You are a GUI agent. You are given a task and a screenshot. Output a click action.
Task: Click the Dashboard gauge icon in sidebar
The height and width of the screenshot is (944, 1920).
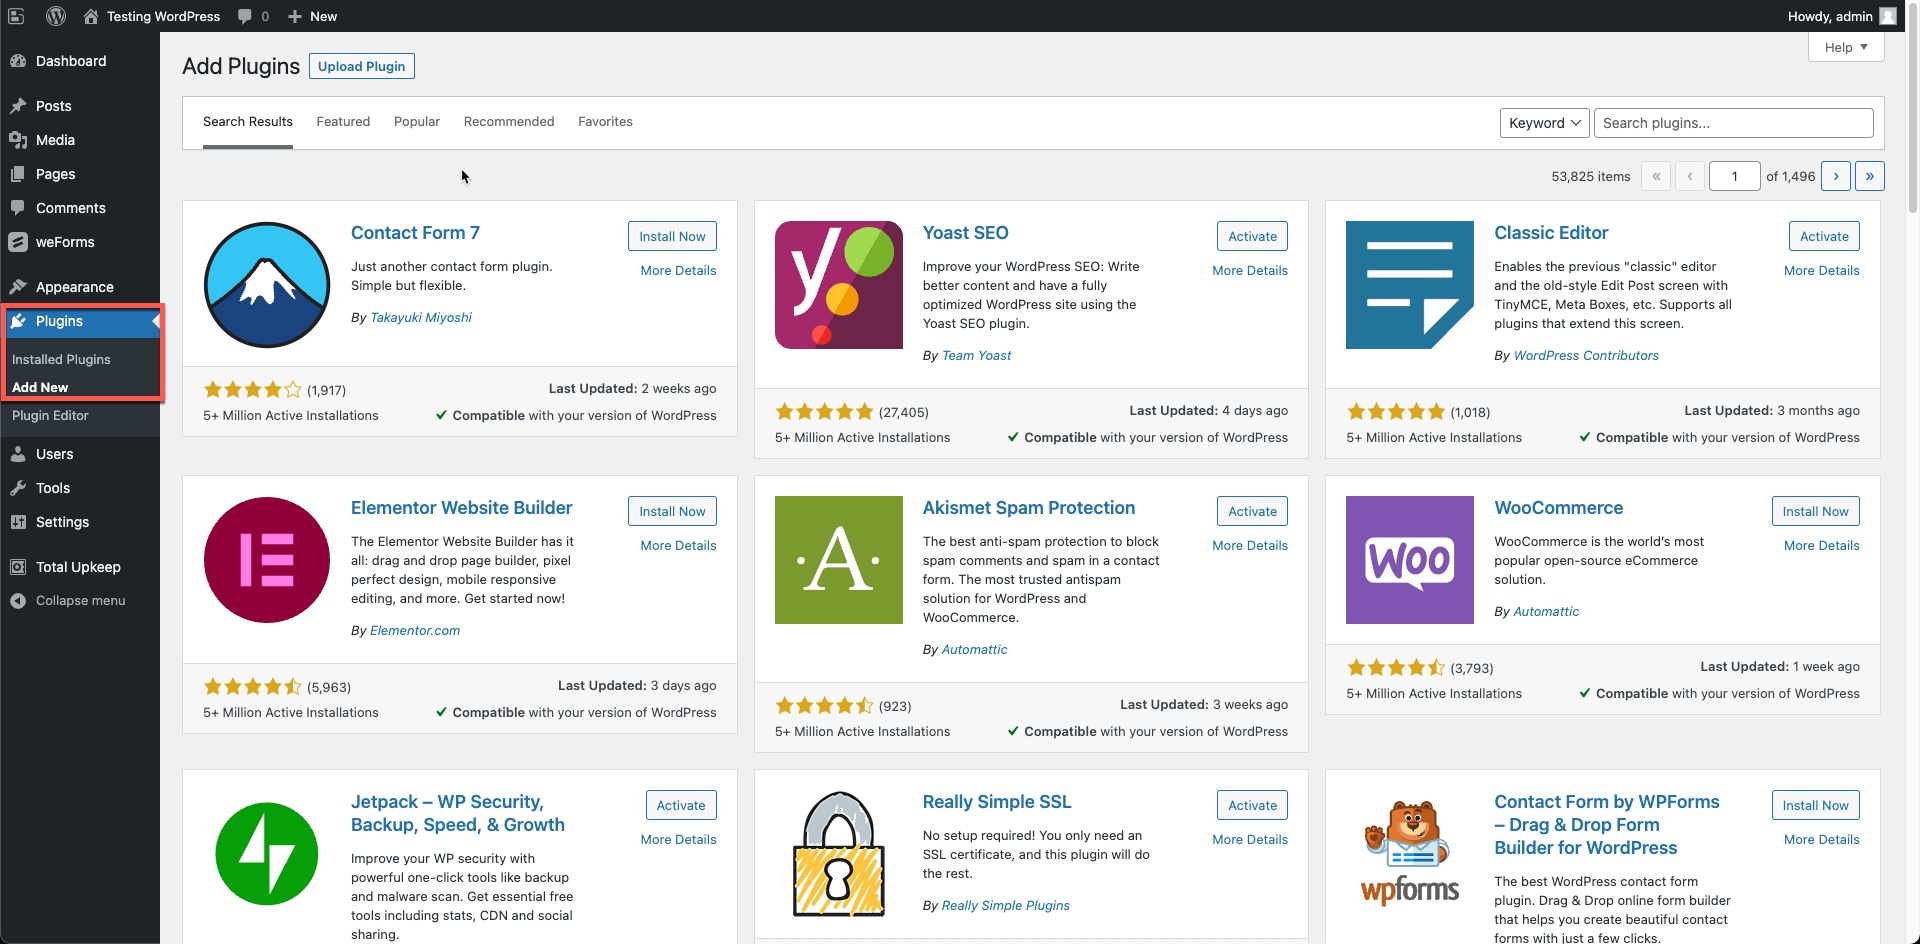click(18, 61)
